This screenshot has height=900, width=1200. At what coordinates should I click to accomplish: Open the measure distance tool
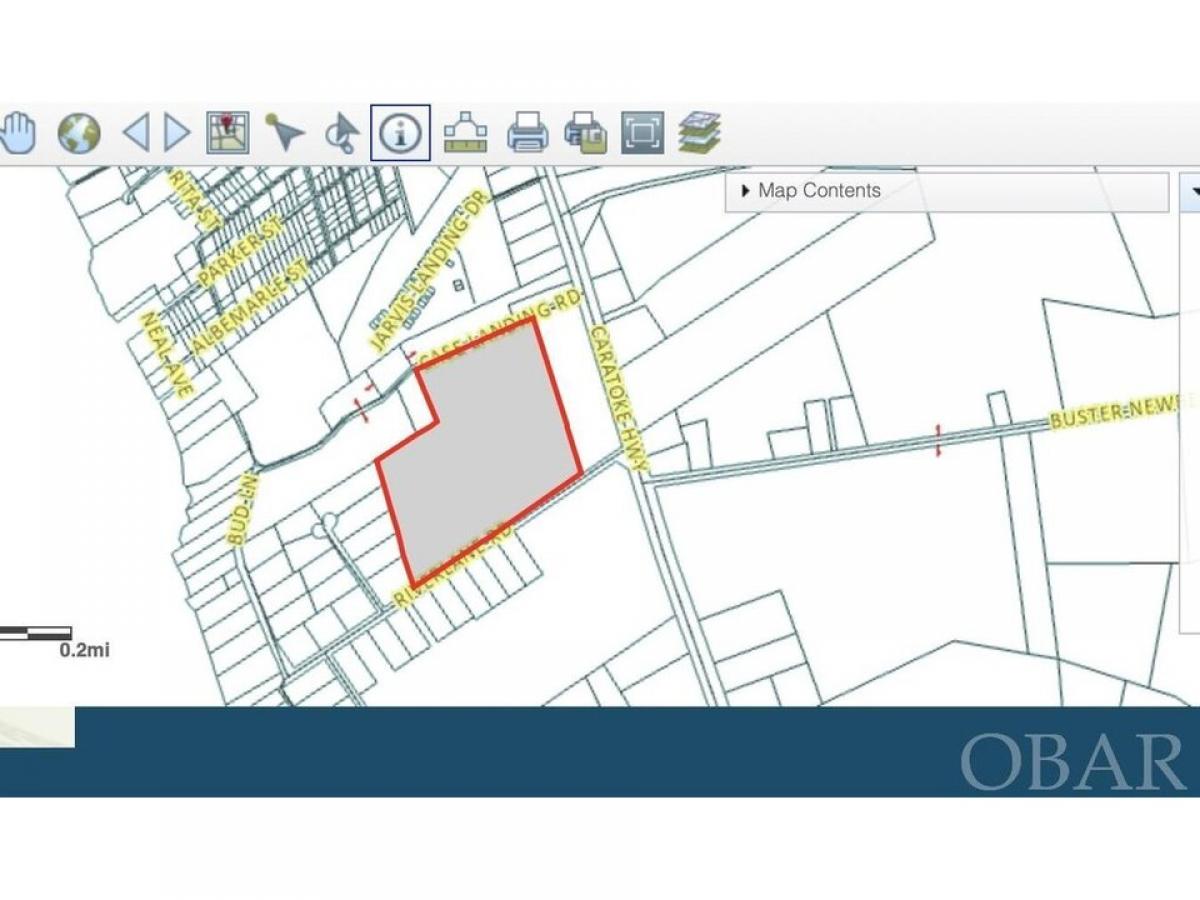465,133
